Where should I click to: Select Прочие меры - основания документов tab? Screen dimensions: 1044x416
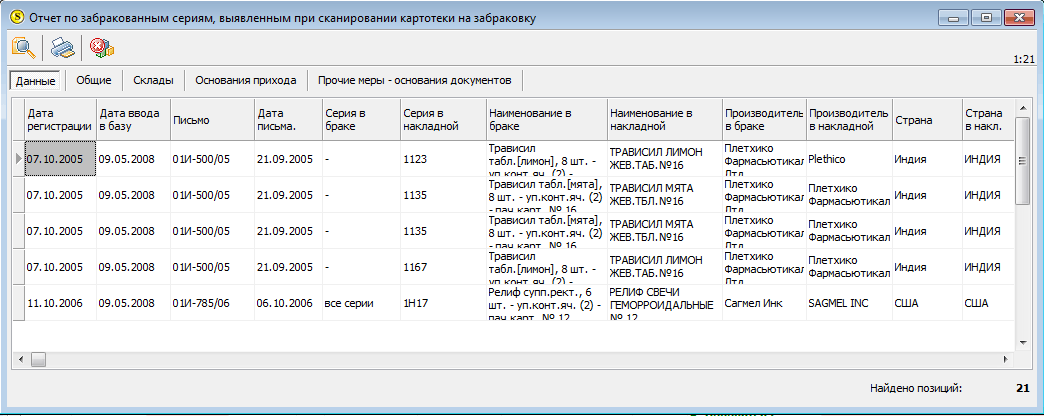click(414, 81)
